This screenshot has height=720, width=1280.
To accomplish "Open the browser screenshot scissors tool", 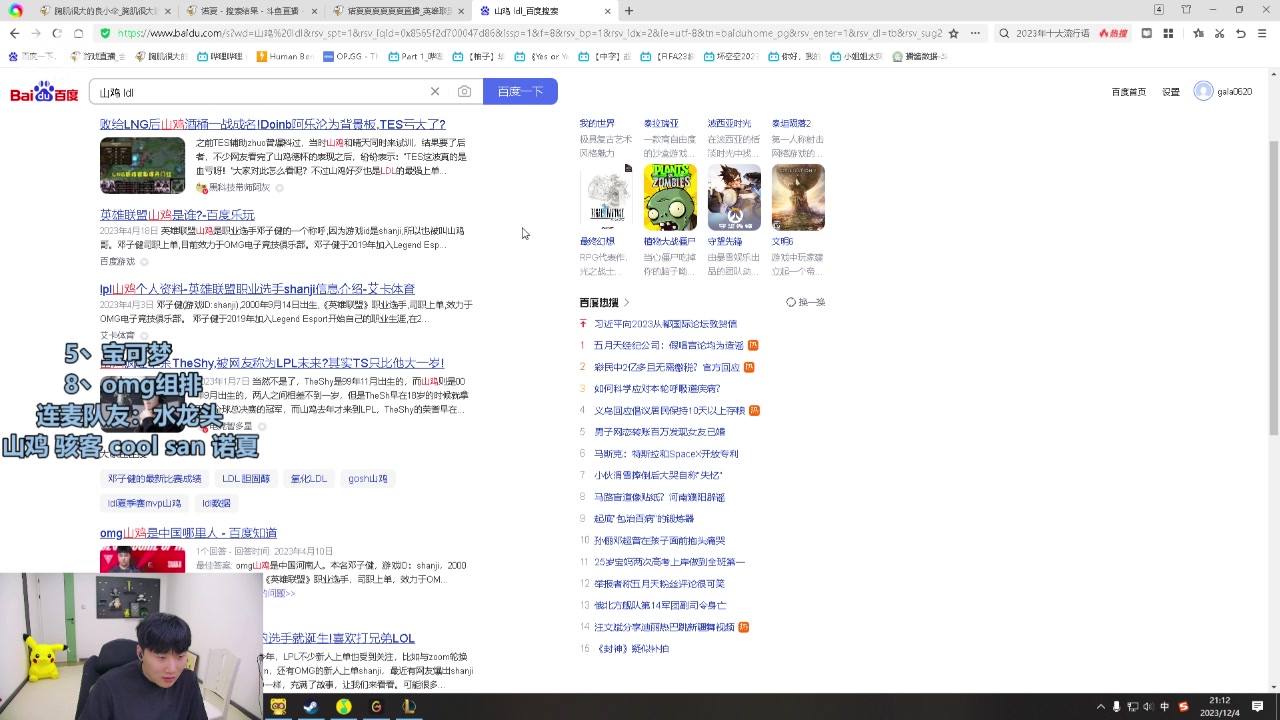I will (x=1219, y=33).
